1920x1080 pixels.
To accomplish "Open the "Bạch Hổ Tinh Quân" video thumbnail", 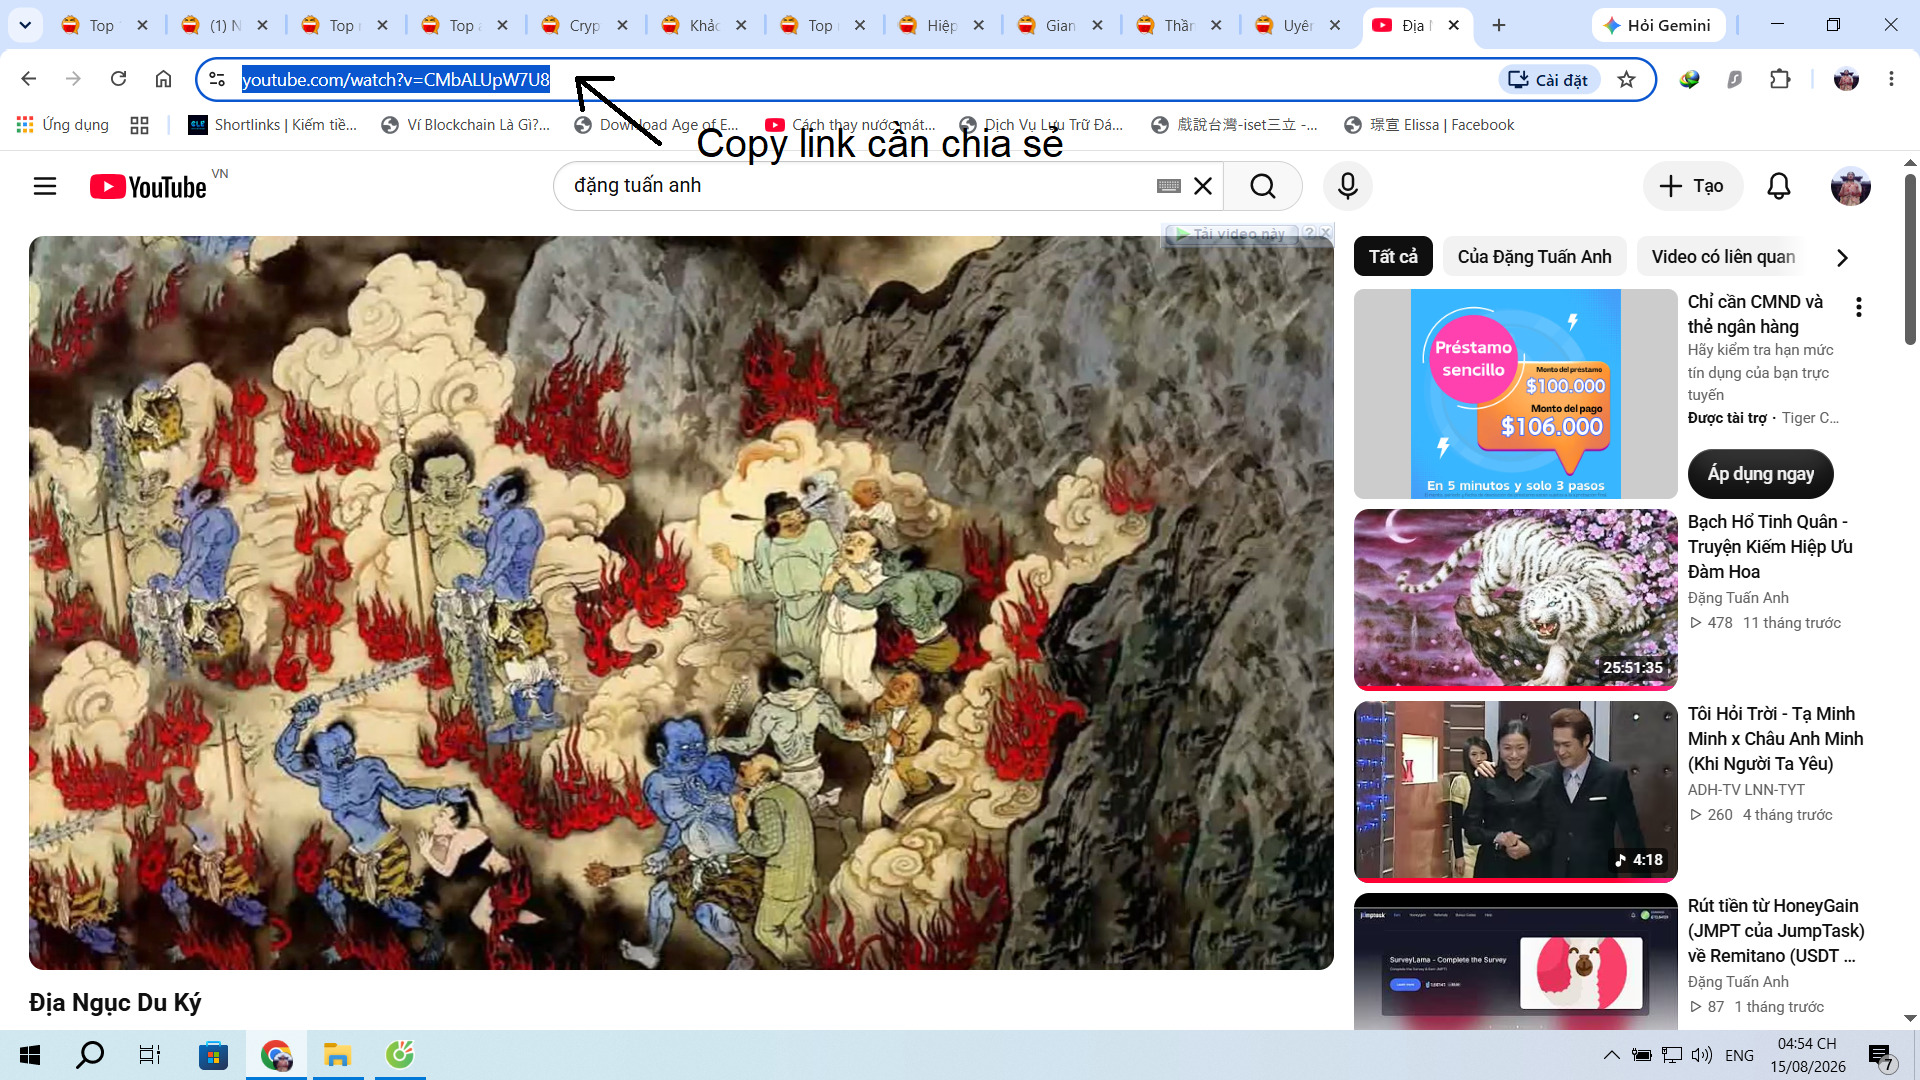I will click(x=1516, y=600).
